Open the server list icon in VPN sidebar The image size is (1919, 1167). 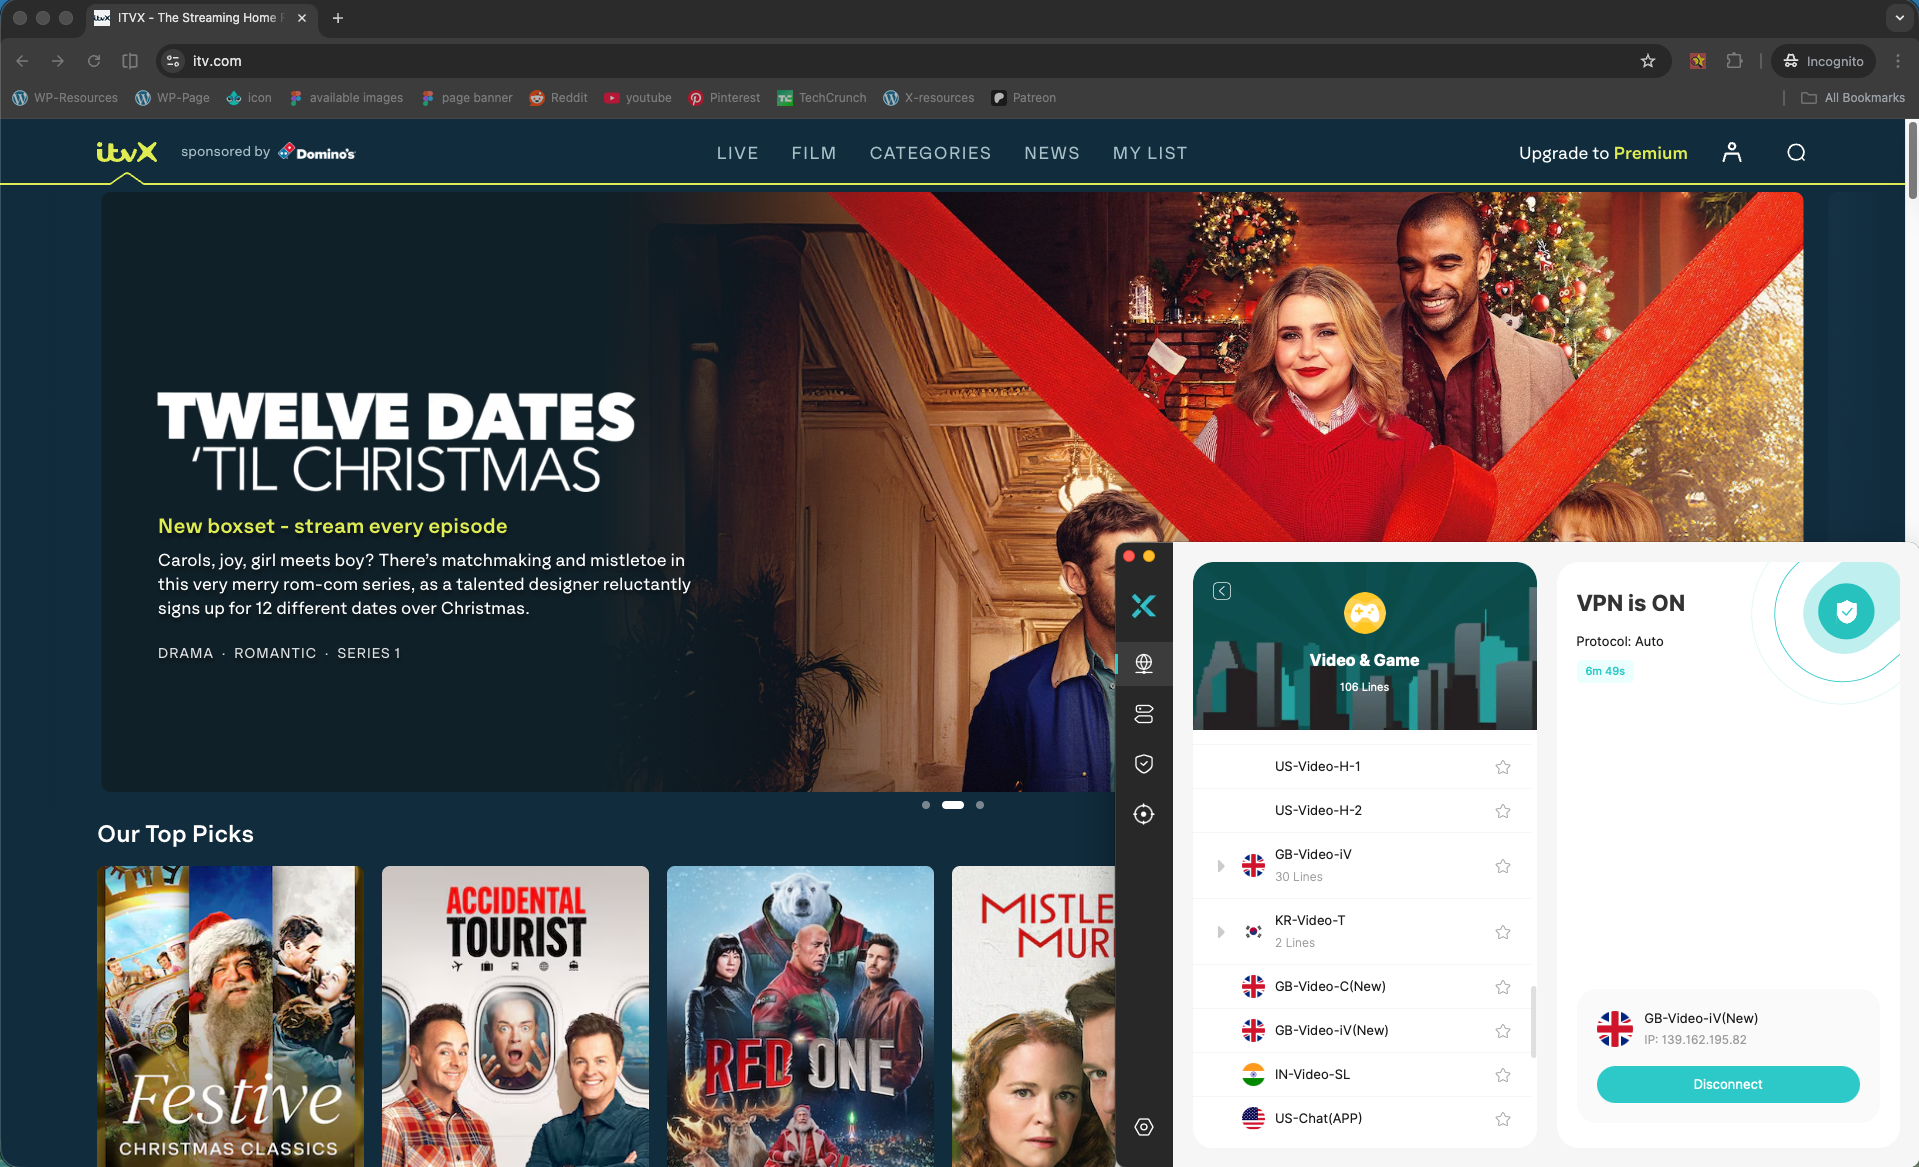[x=1144, y=714]
